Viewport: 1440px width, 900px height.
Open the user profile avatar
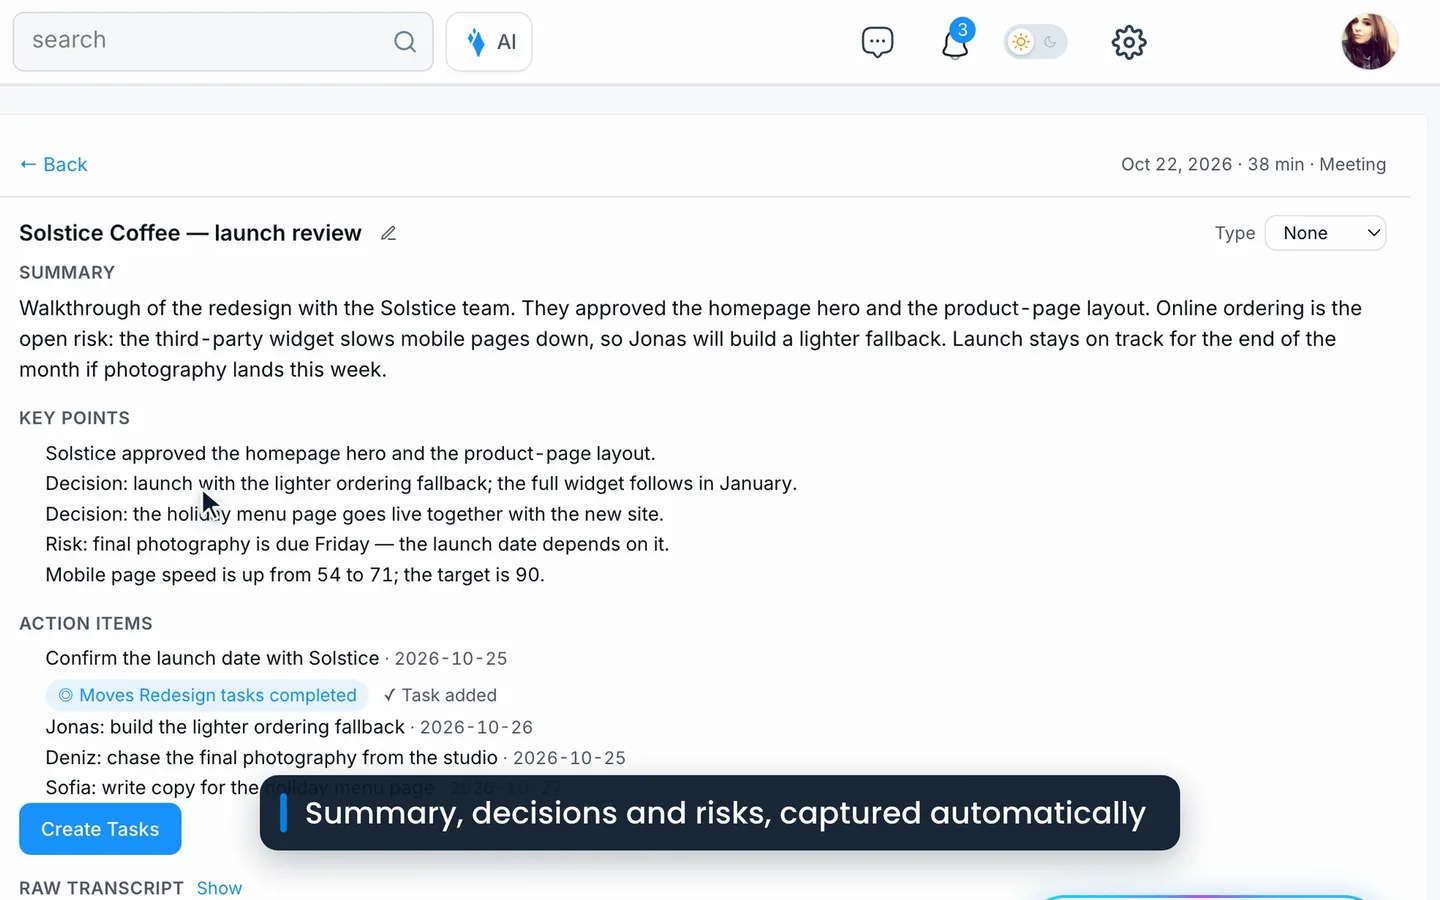pyautogui.click(x=1369, y=42)
